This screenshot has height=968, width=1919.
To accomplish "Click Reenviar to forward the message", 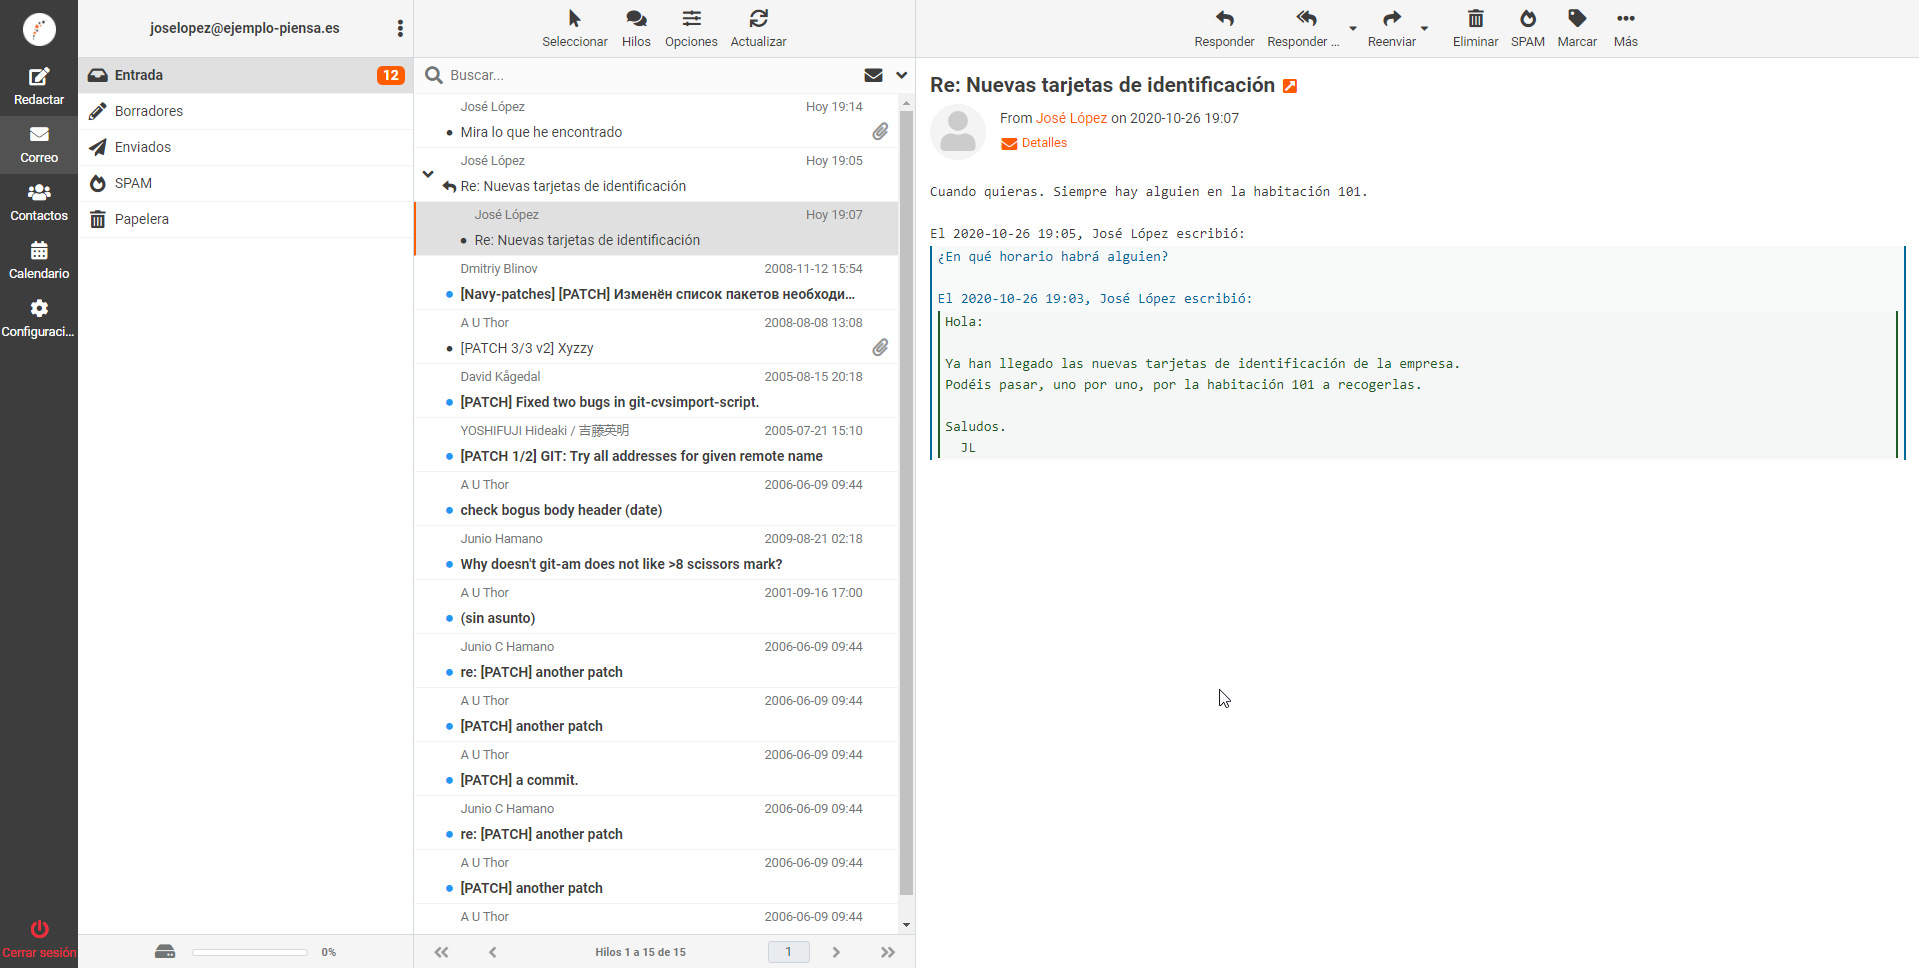I will (1391, 29).
